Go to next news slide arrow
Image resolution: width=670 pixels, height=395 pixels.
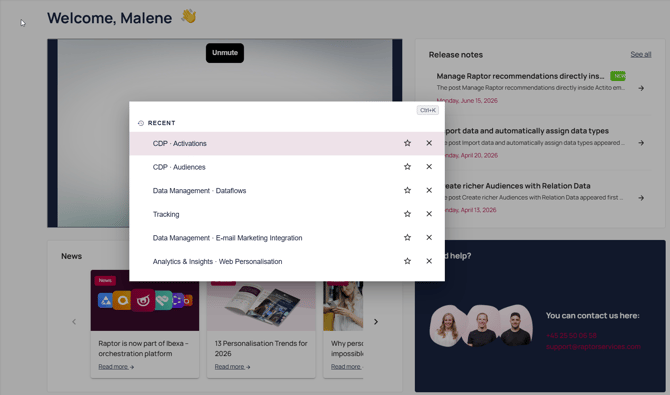(x=376, y=321)
